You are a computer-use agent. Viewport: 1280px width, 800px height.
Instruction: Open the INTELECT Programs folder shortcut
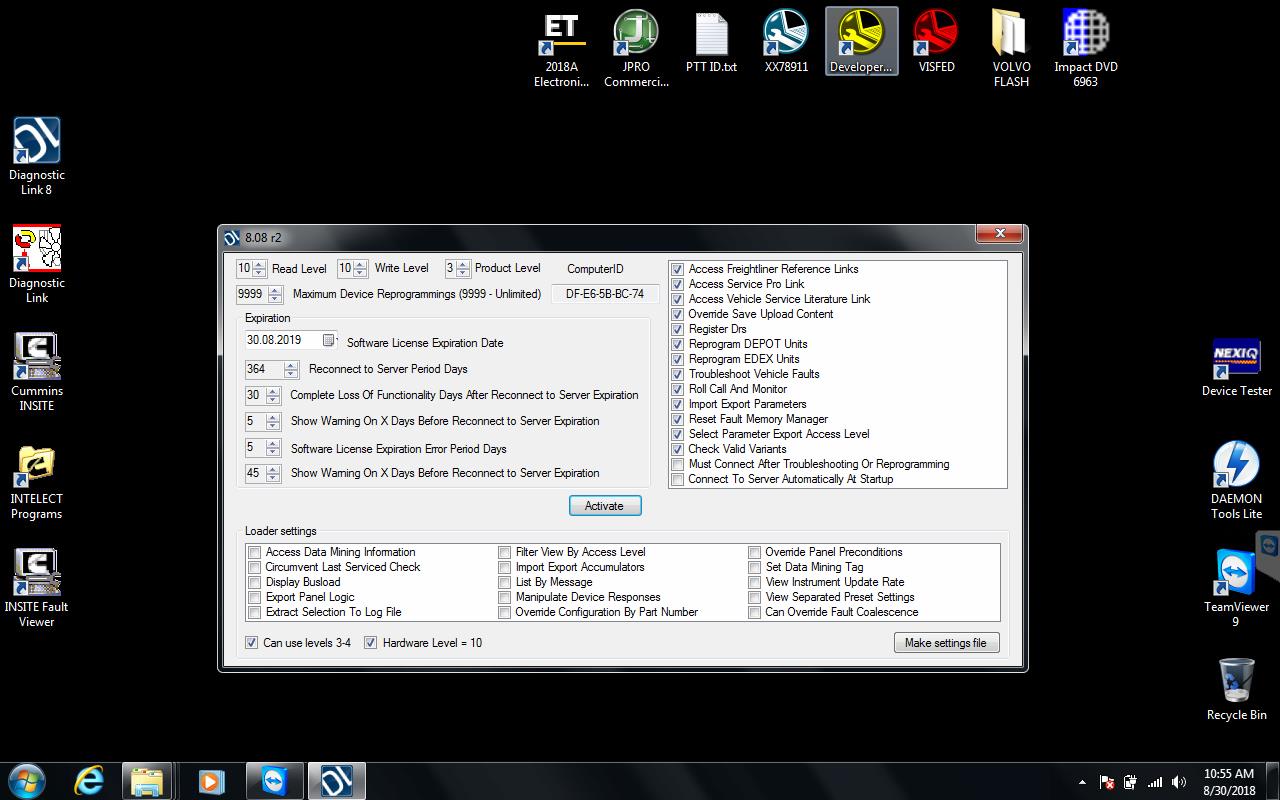click(37, 481)
